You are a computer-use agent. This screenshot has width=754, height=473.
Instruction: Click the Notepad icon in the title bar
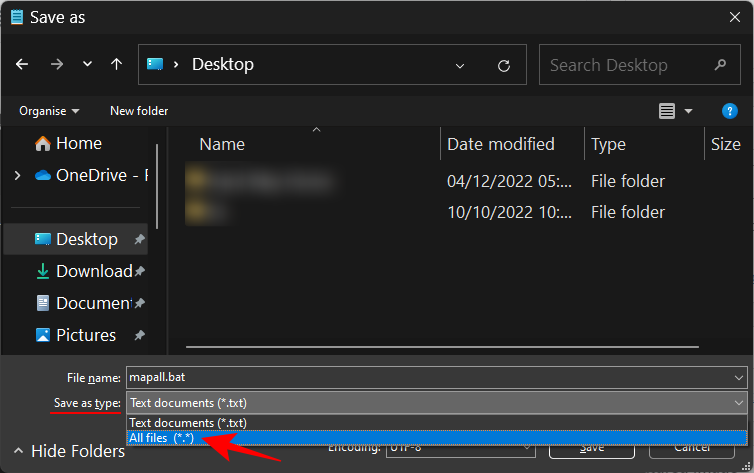pos(17,17)
